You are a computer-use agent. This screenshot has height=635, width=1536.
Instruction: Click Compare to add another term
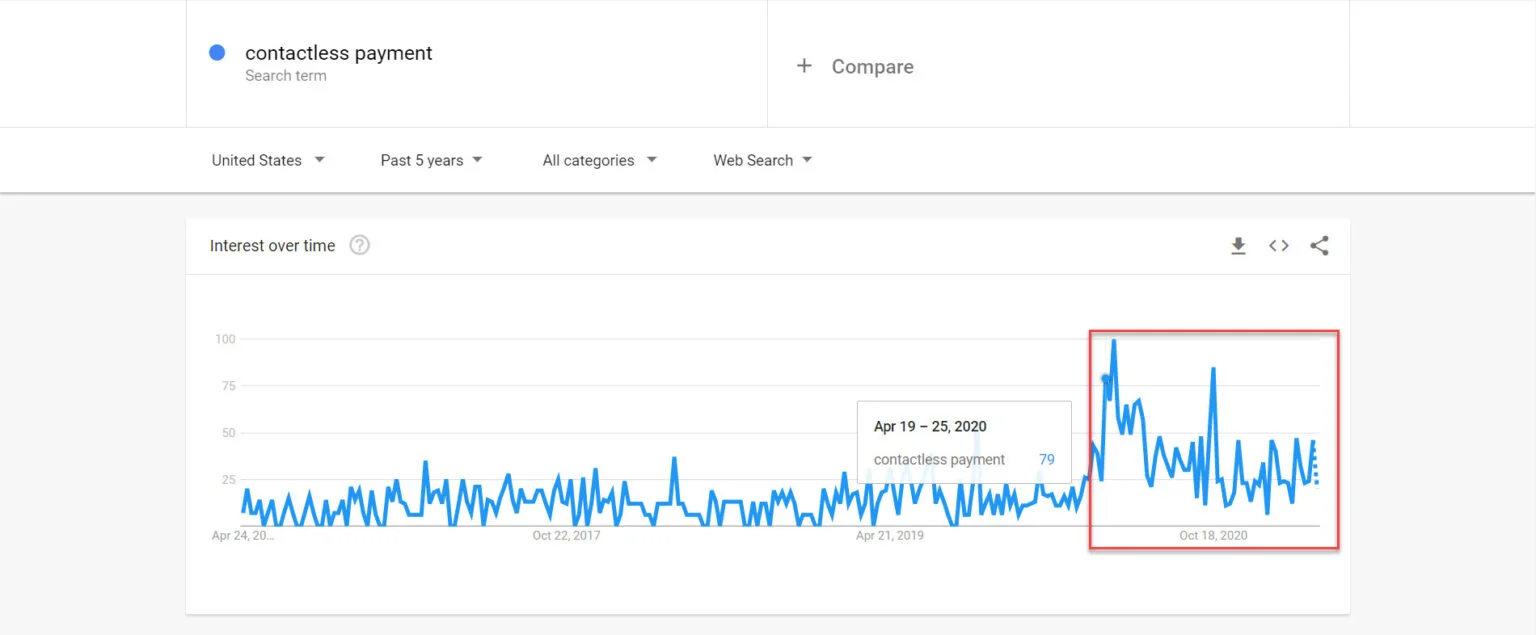(872, 66)
